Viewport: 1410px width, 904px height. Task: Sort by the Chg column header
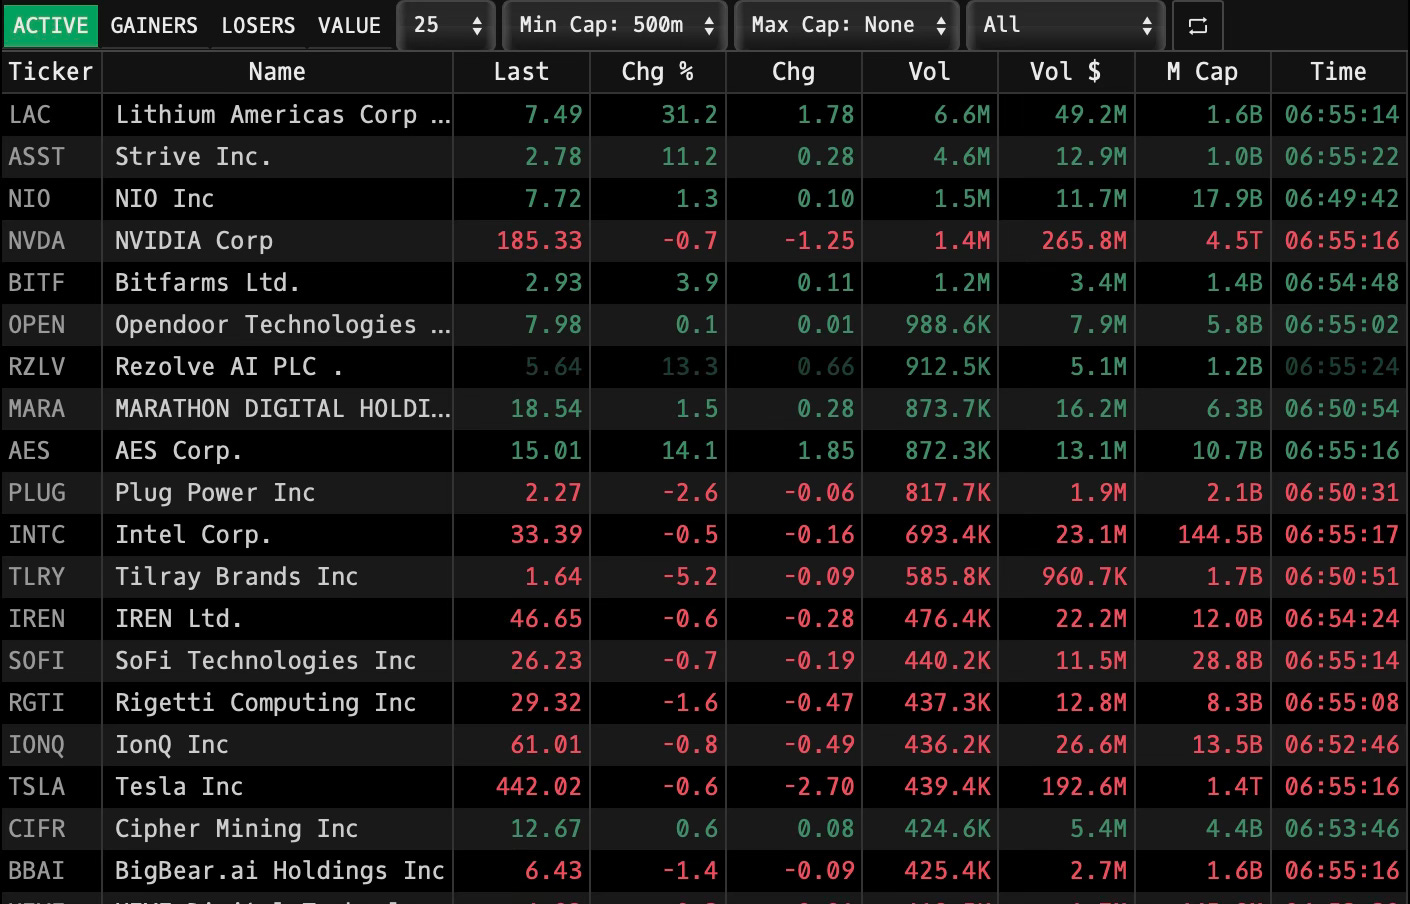[793, 72]
